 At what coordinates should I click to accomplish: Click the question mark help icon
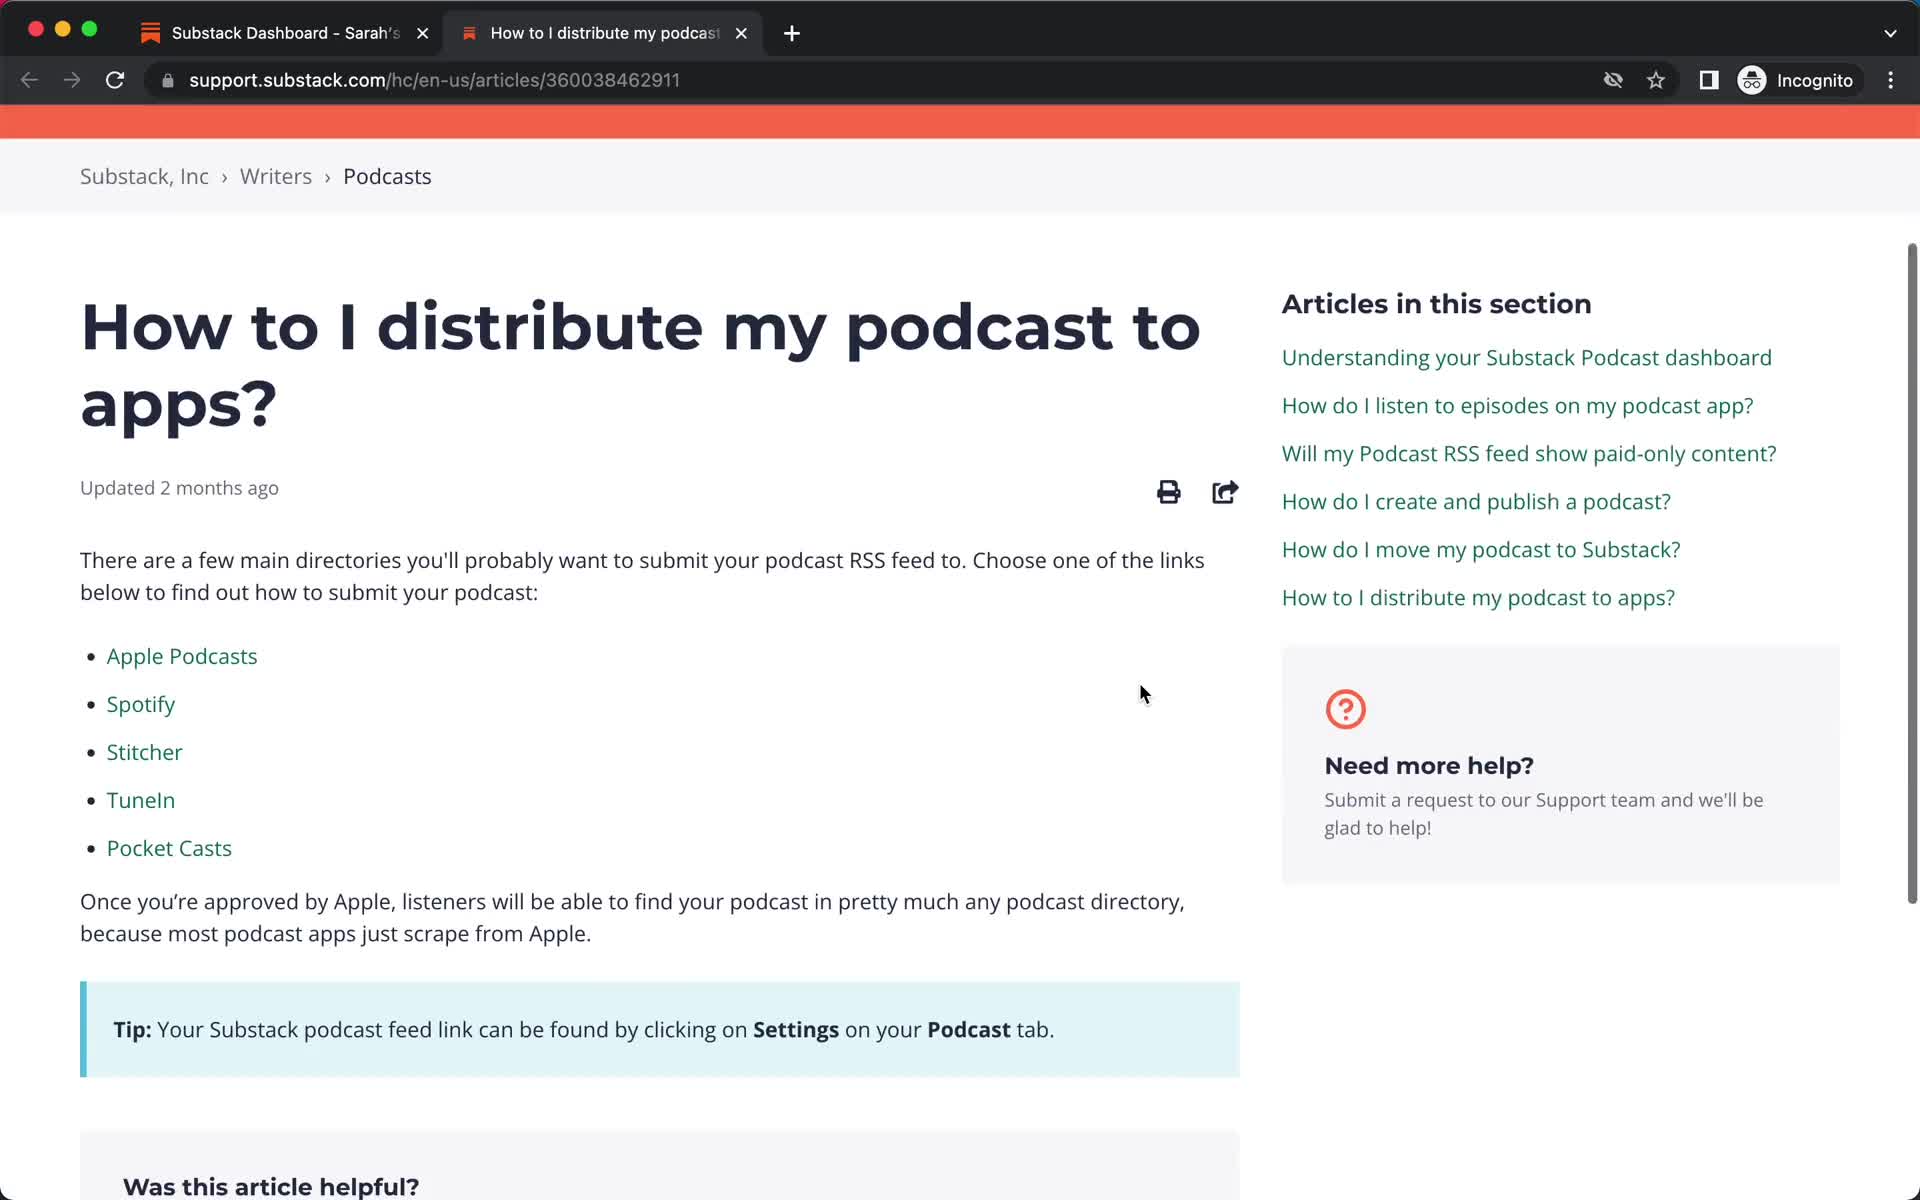click(1345, 709)
